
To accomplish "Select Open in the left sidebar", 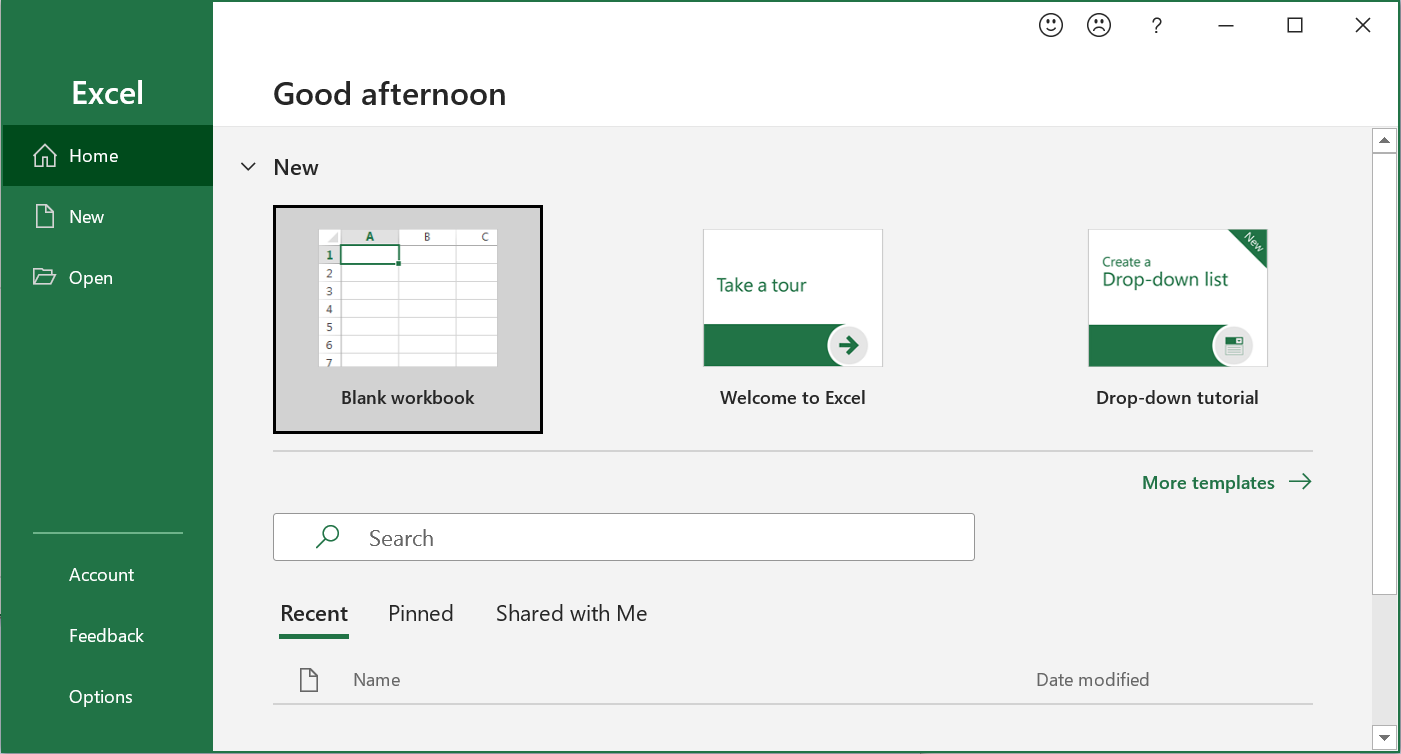I will point(107,278).
